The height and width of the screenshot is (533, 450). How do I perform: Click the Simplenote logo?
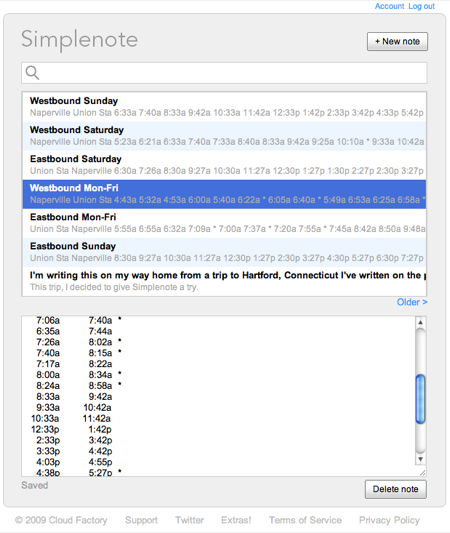80,40
